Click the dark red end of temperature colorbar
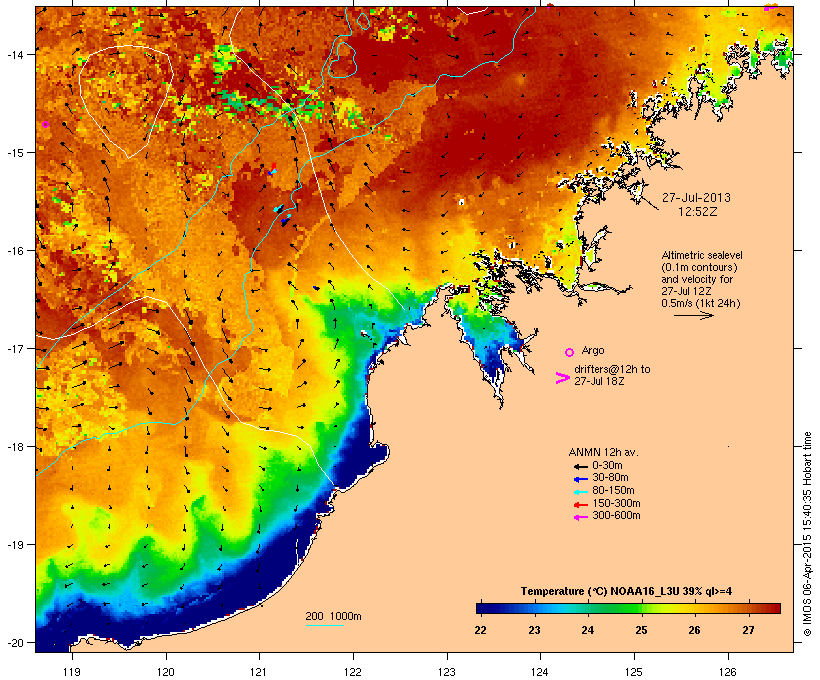This screenshot has width=820, height=680. click(x=773, y=608)
